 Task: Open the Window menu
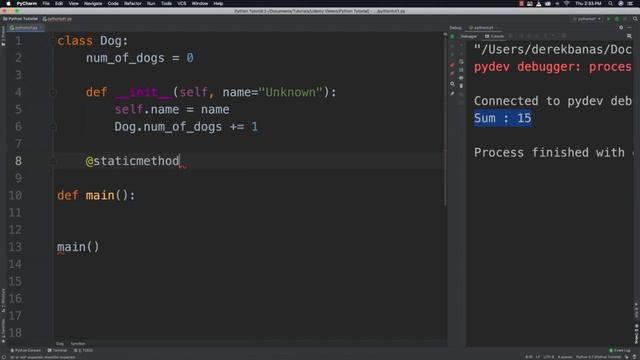200,3
